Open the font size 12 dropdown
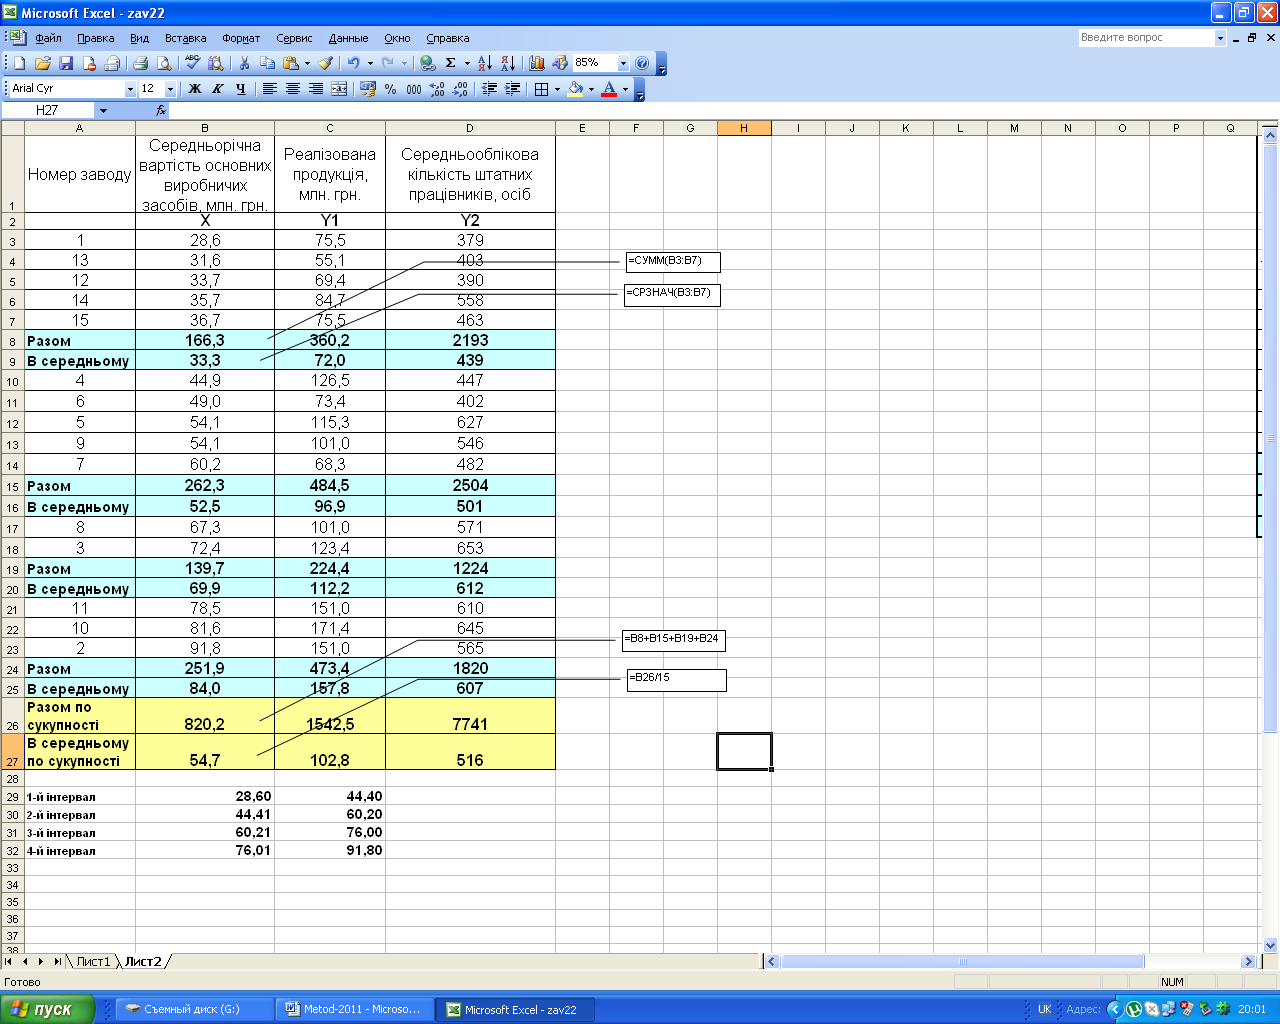Screen dimensions: 1280x1024 point(170,89)
